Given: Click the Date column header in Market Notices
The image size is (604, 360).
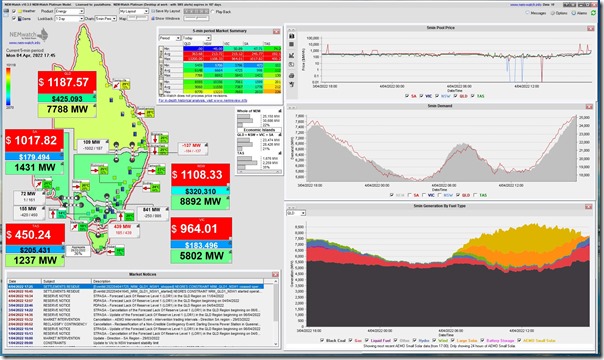Looking at the screenshot, I should click(24, 281).
